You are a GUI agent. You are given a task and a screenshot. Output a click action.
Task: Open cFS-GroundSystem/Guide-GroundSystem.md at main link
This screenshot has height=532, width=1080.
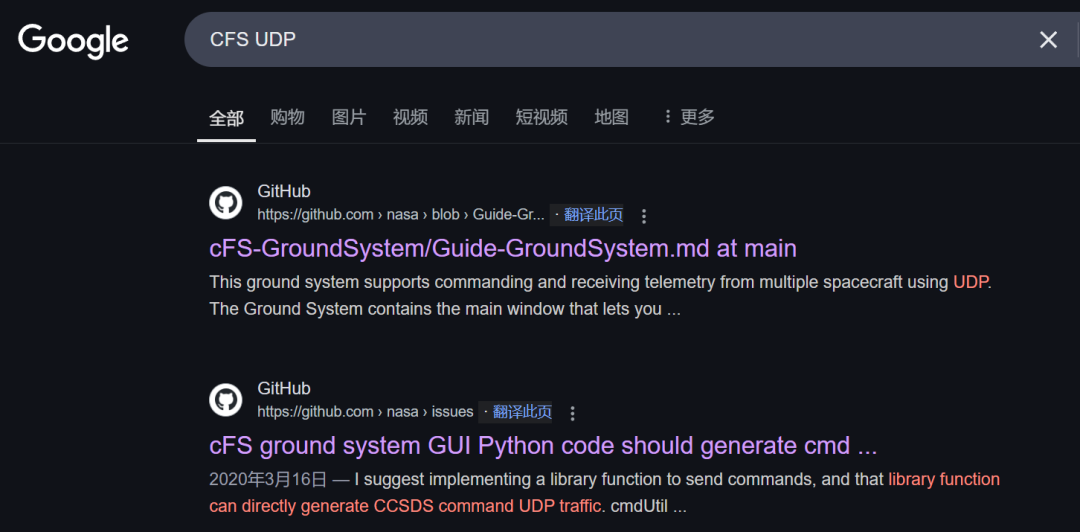[x=503, y=248]
